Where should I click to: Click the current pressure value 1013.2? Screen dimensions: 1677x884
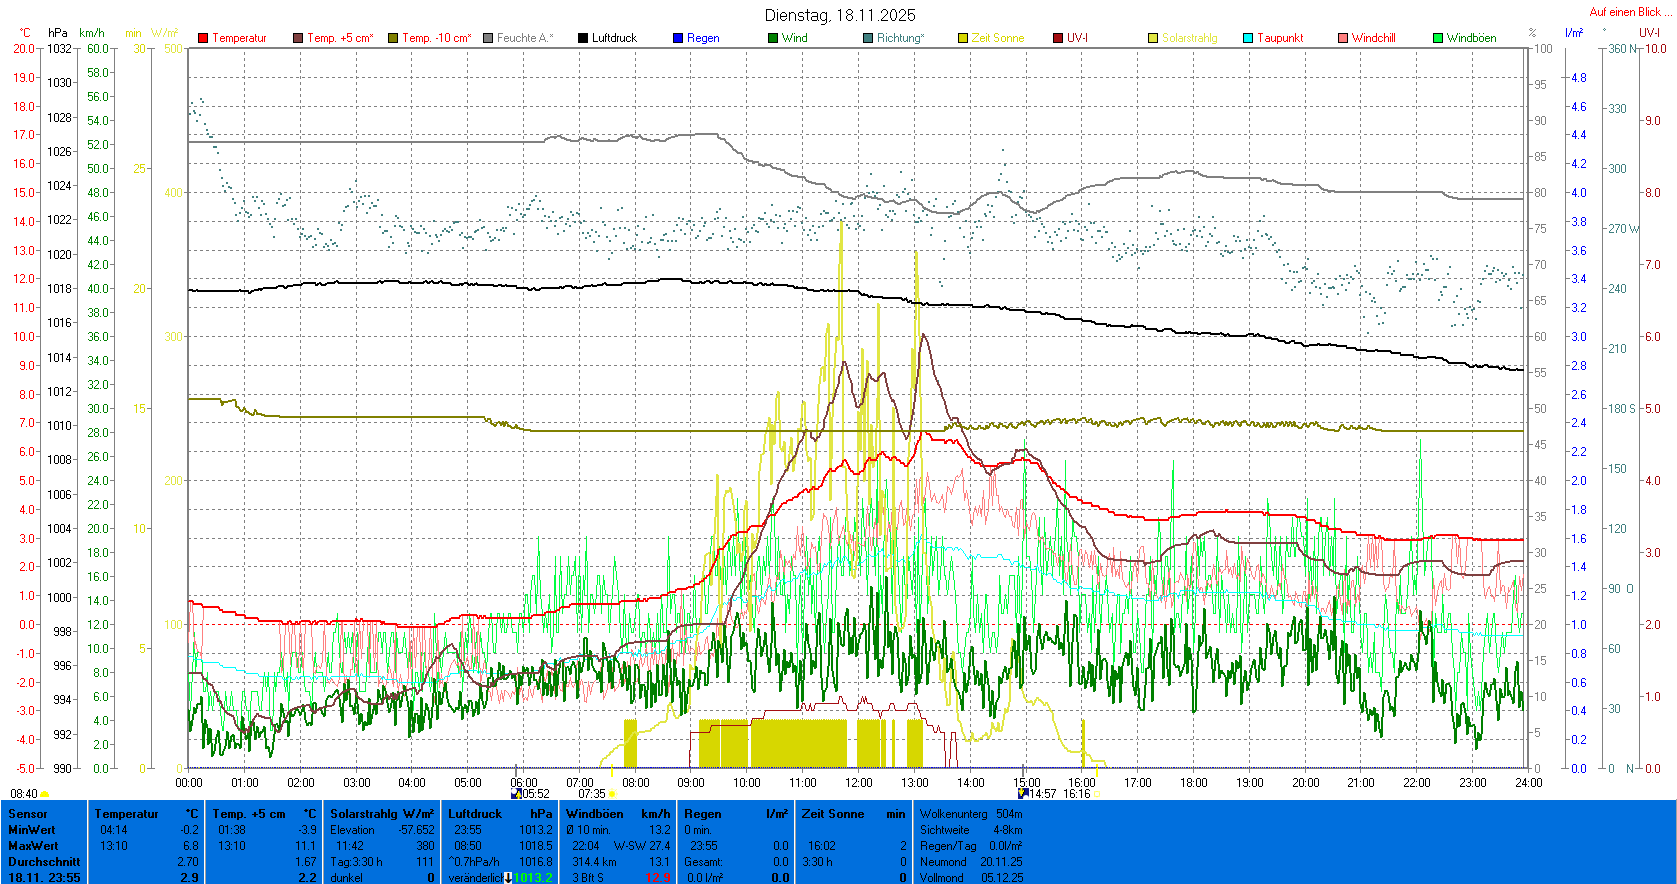532,878
